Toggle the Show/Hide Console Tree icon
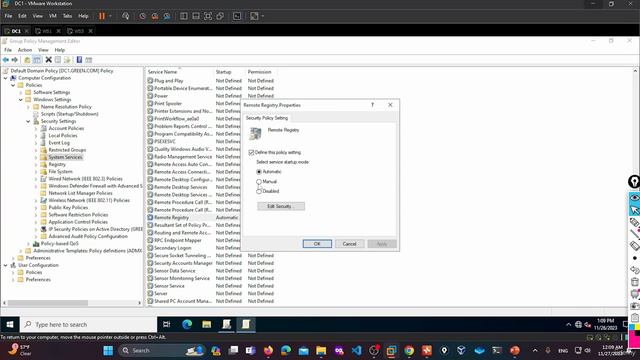The width and height of the screenshot is (640, 360). pyautogui.click(x=37, y=60)
